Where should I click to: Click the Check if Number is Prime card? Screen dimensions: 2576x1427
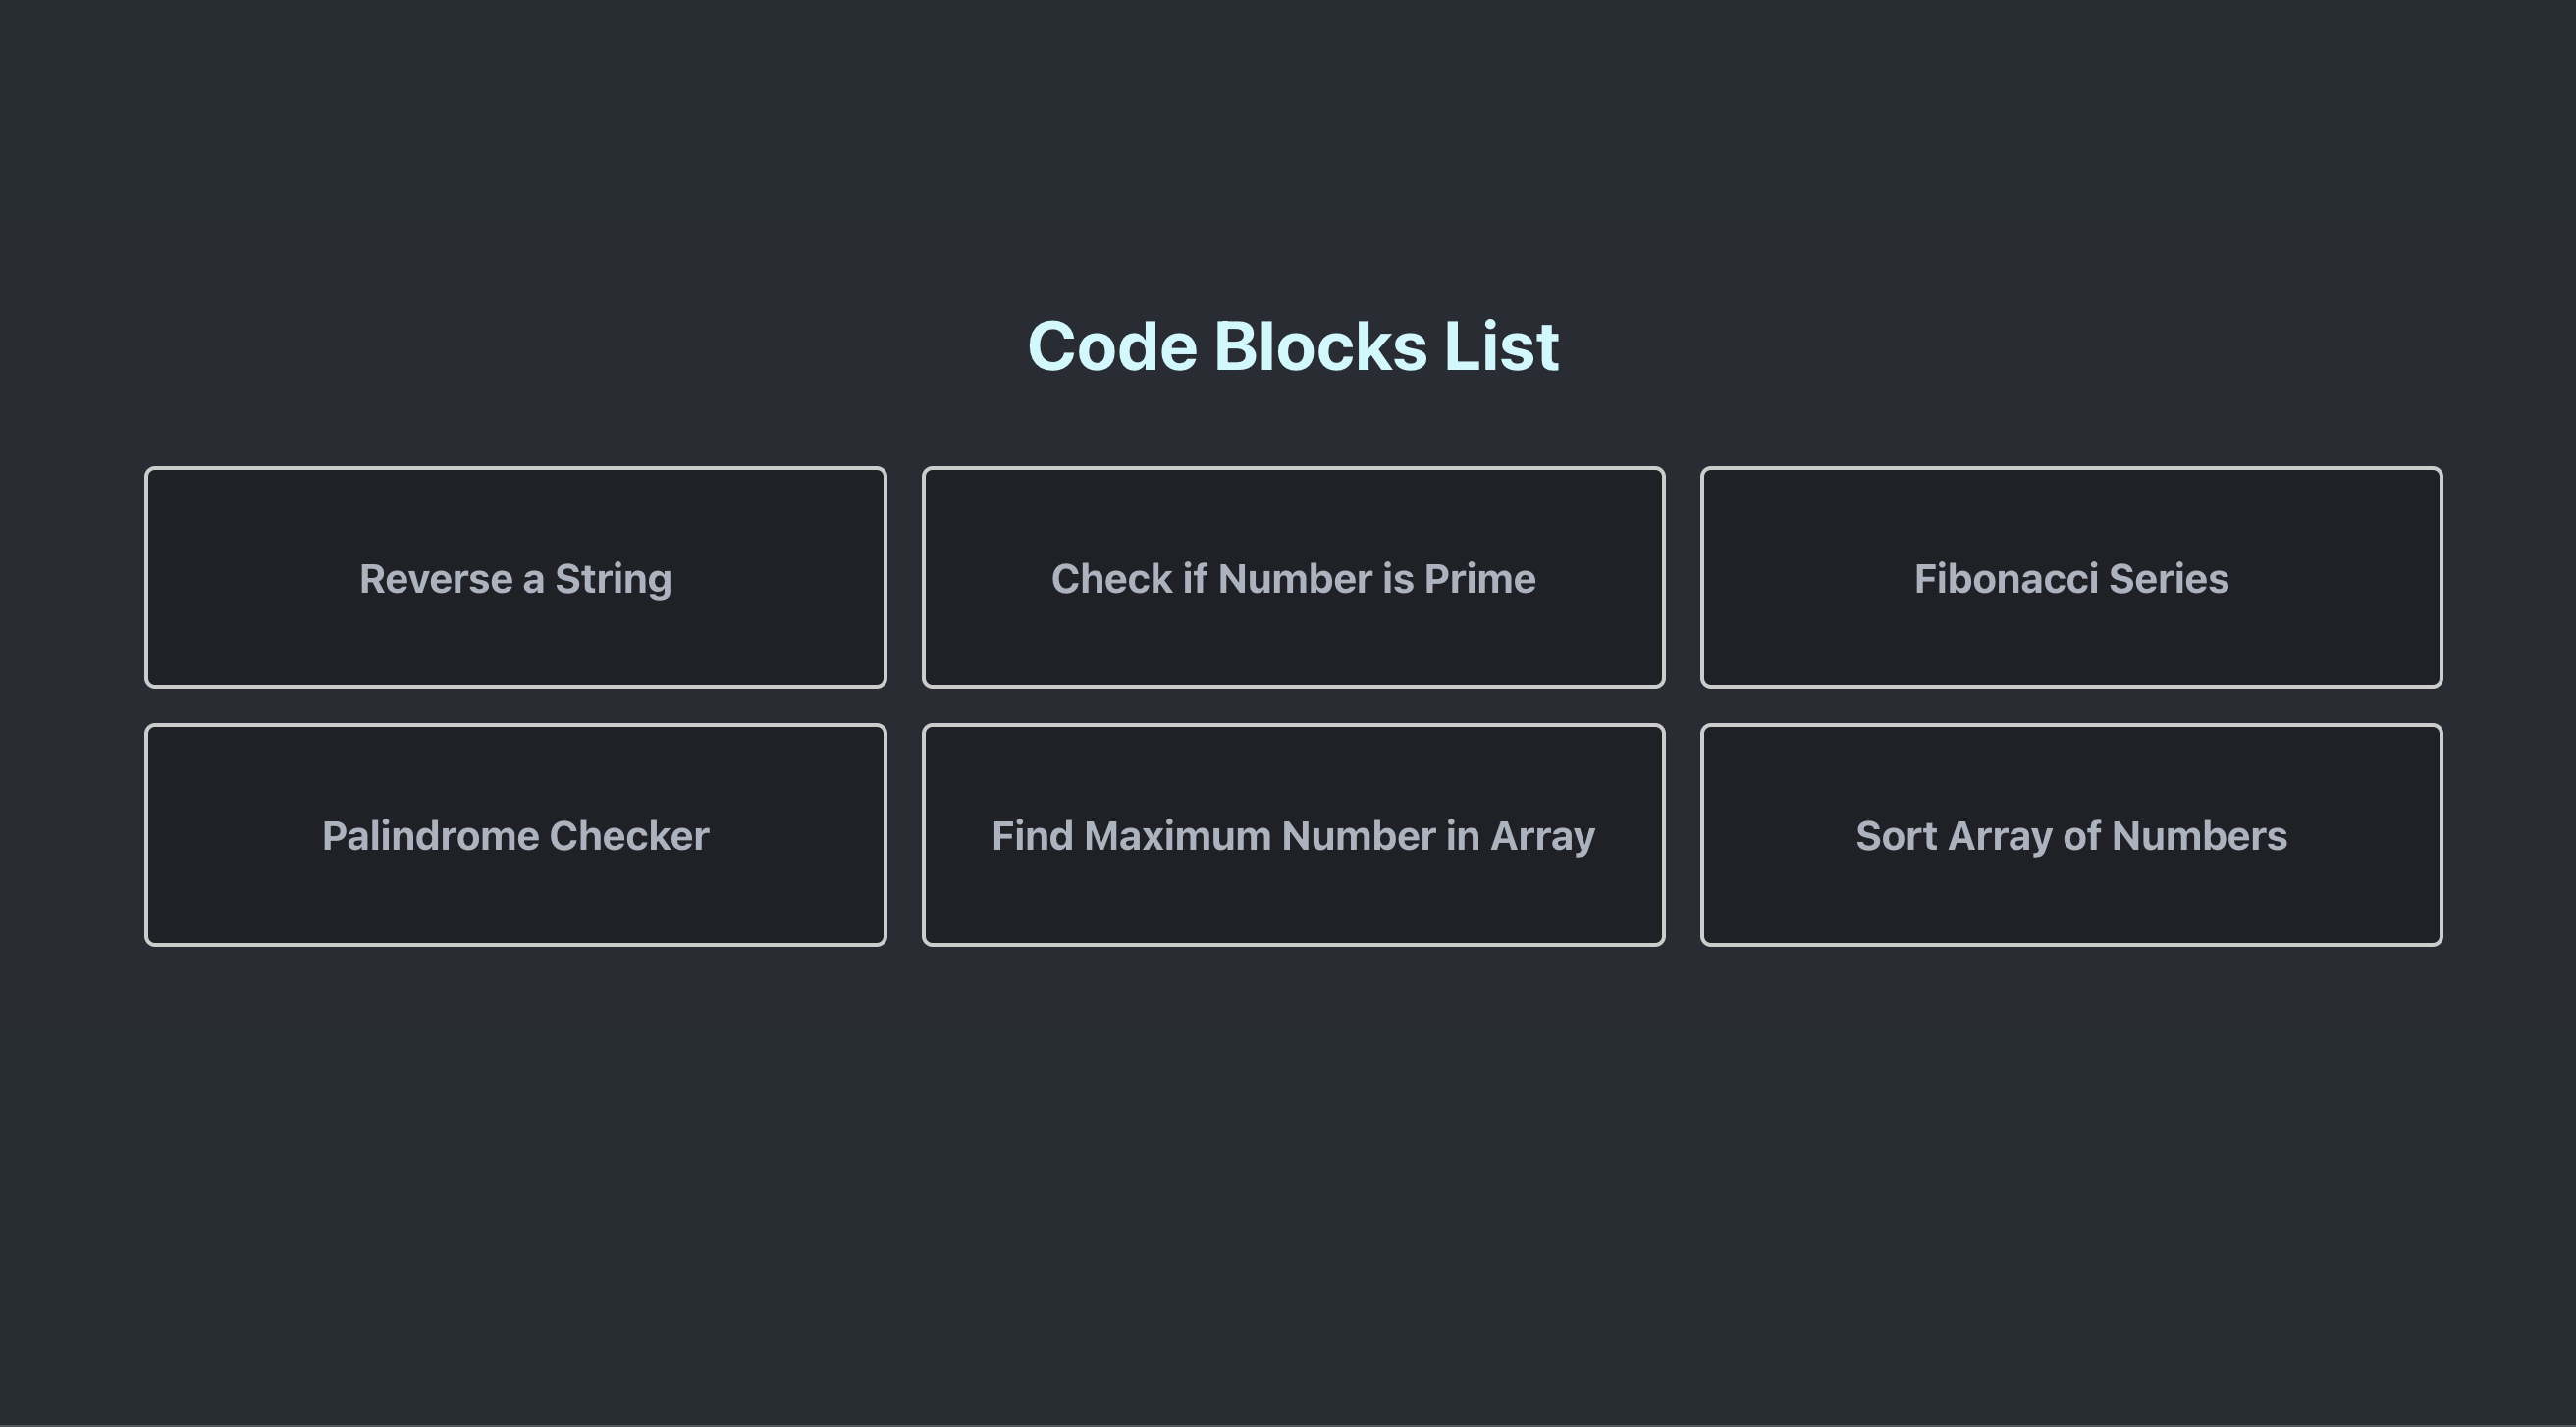(x=1293, y=578)
